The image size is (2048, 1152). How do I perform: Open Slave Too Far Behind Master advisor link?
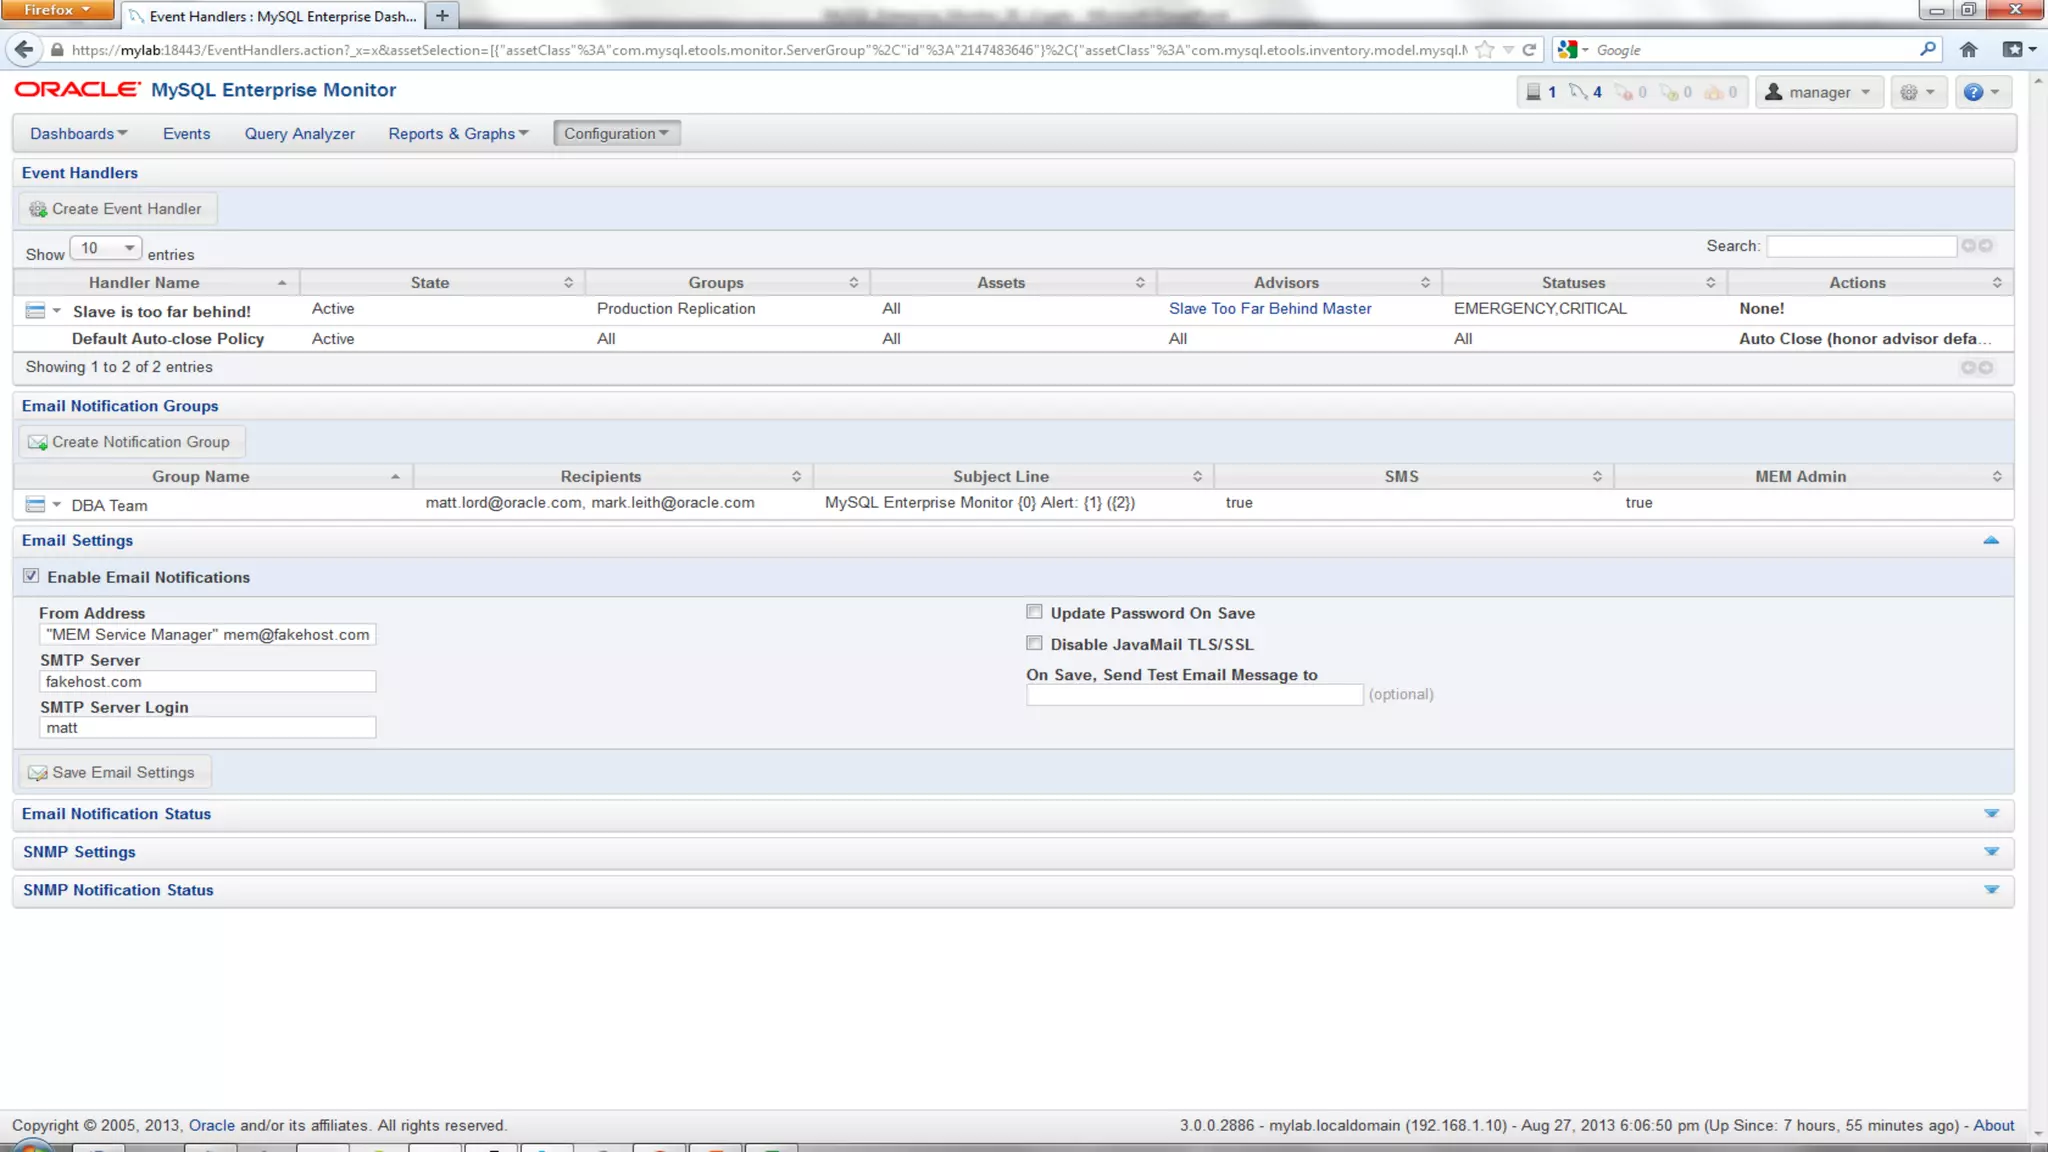pyautogui.click(x=1270, y=309)
